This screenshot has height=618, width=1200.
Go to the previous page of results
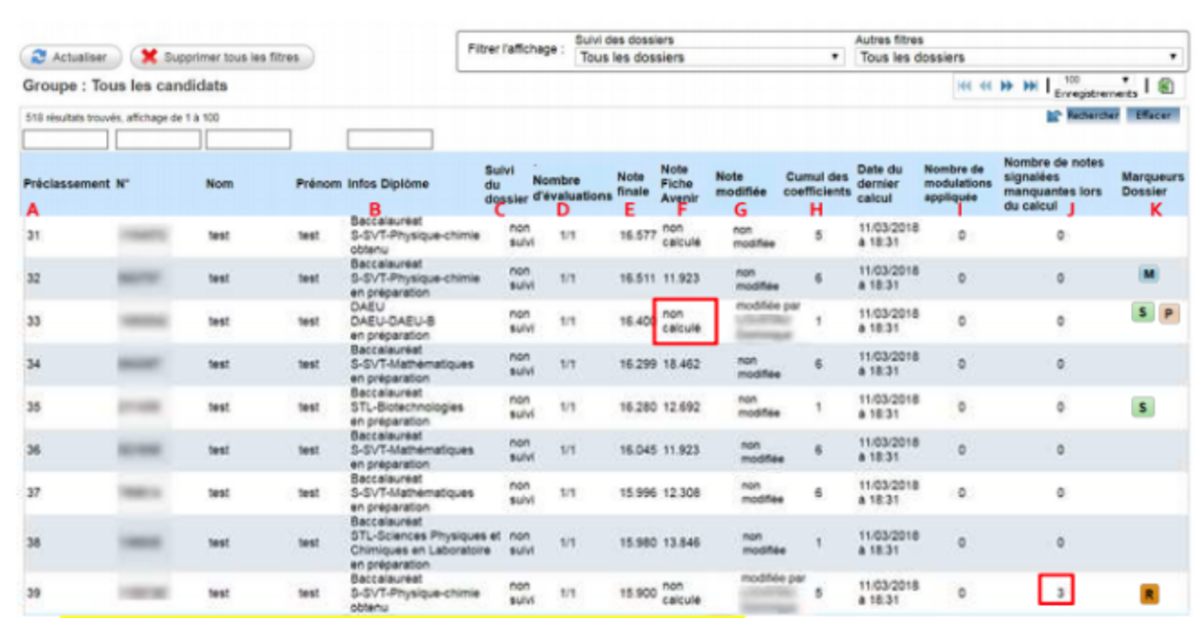pos(986,87)
